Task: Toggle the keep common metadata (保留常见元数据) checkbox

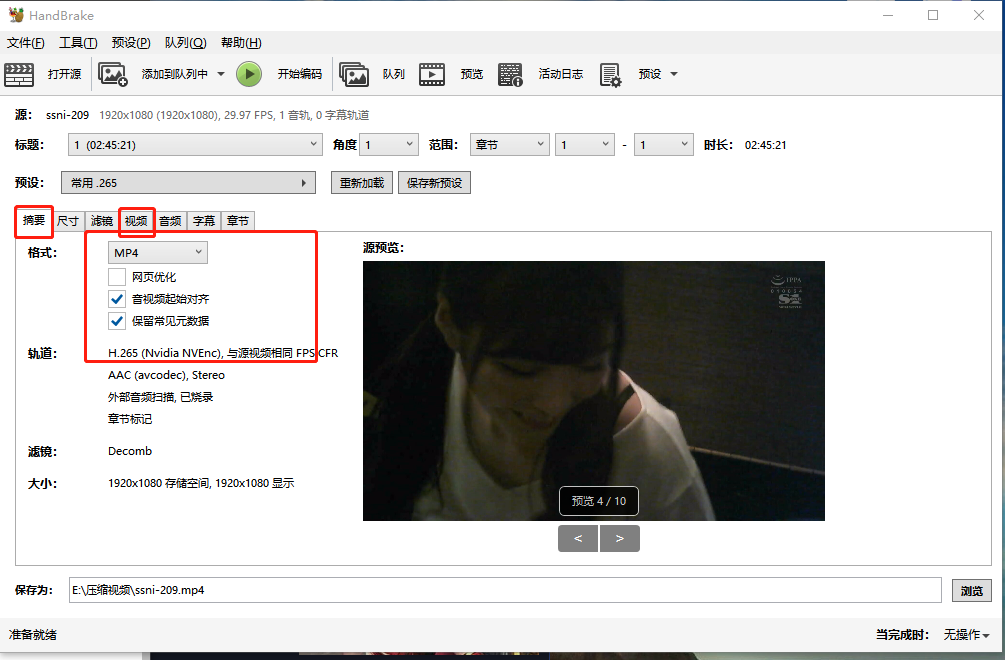Action: [117, 321]
